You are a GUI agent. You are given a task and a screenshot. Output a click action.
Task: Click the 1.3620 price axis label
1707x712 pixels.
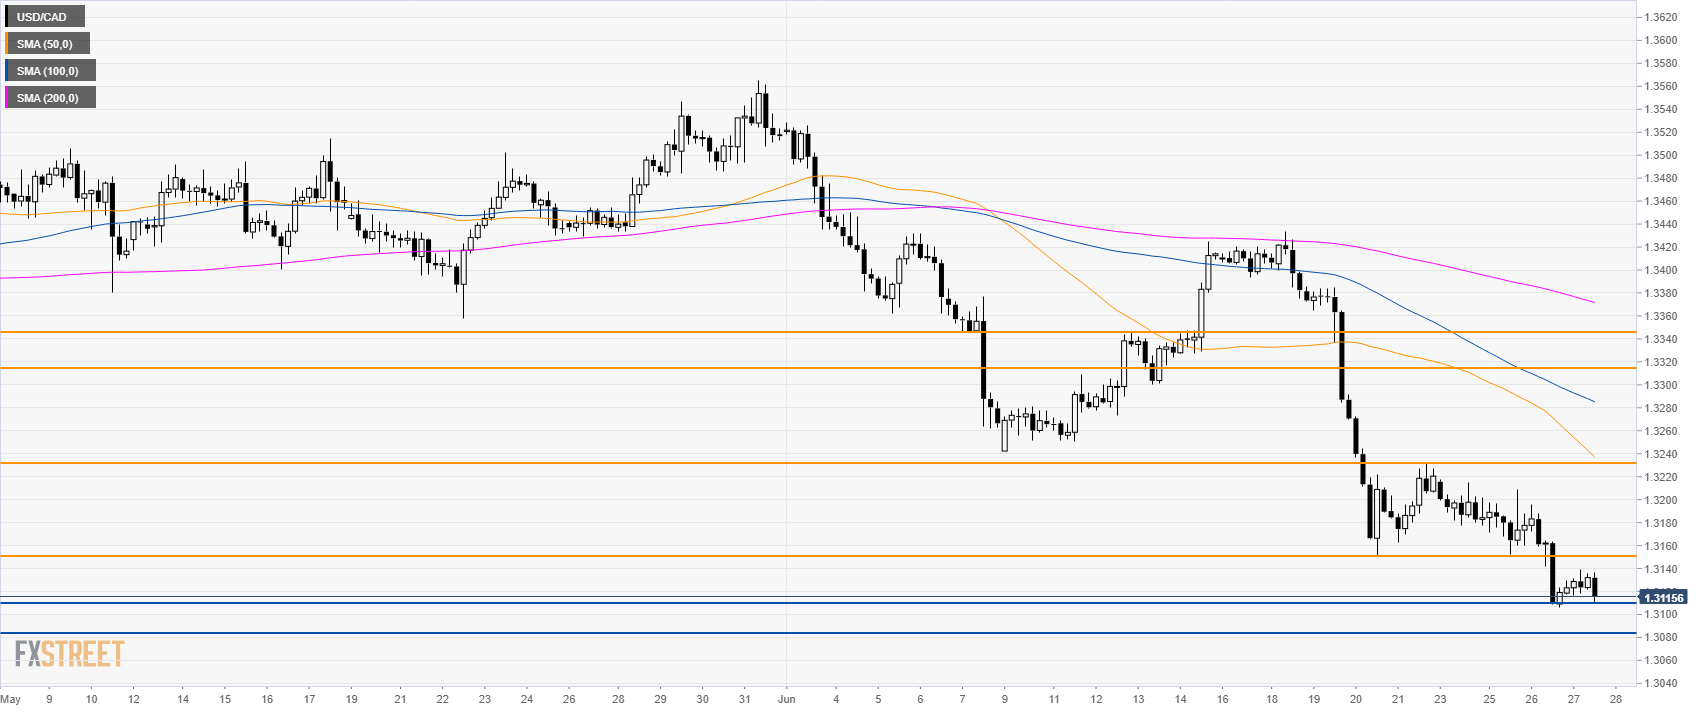[1661, 18]
